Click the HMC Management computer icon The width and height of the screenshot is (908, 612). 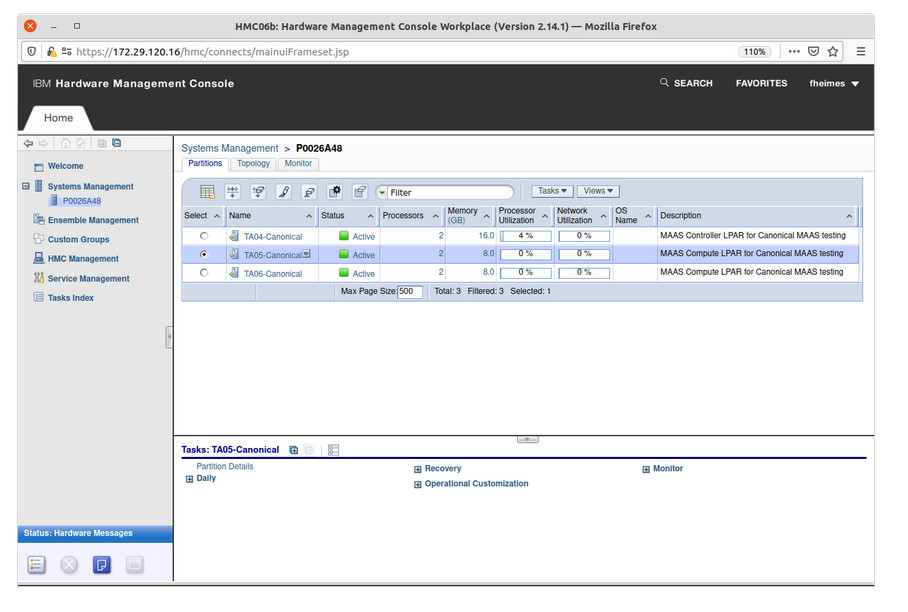click(39, 259)
